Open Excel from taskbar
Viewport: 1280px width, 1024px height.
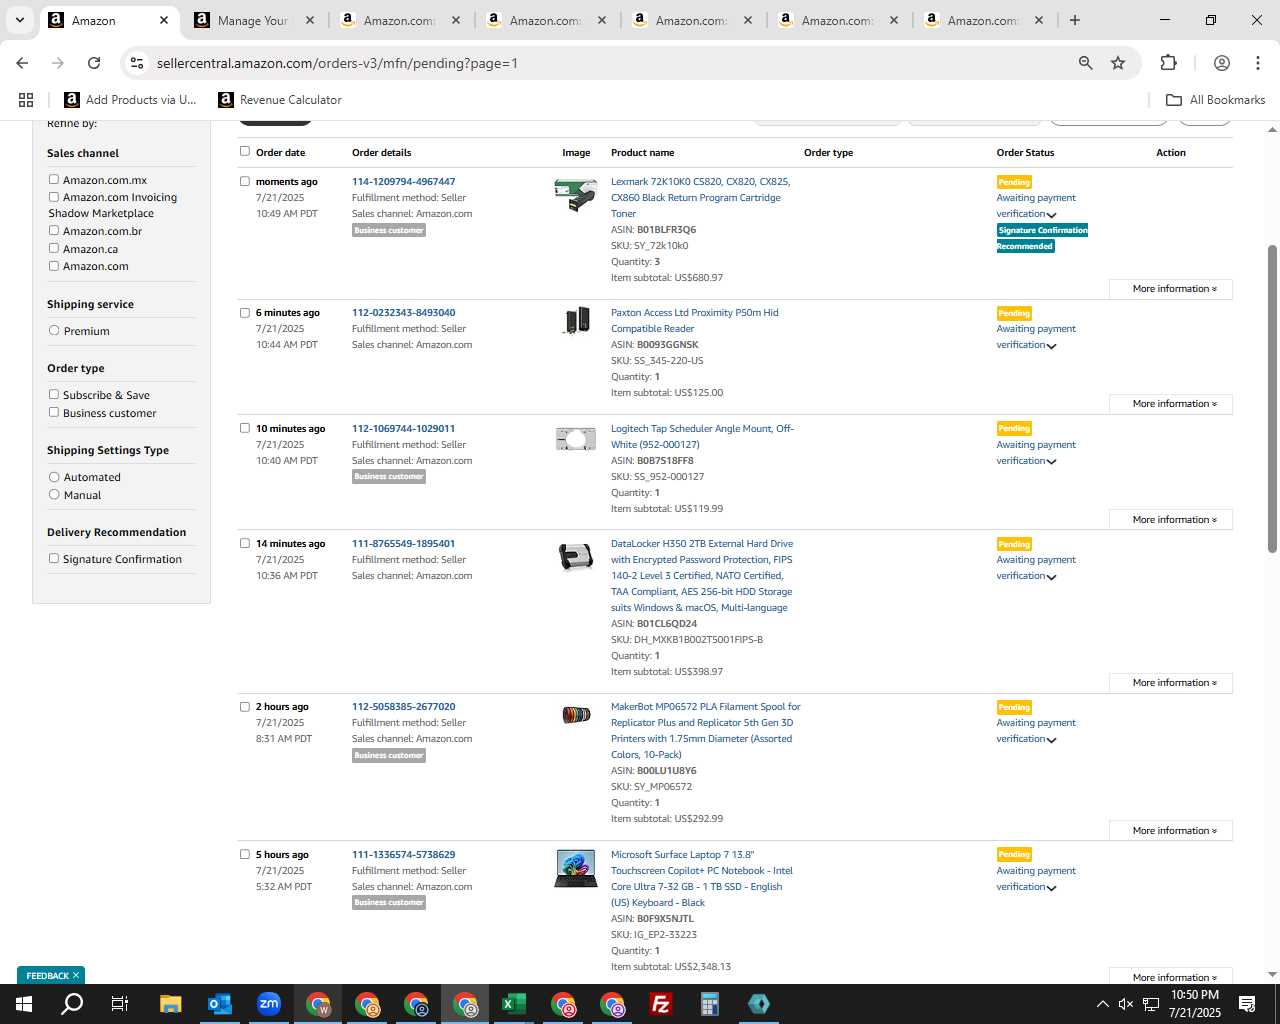coord(513,1004)
